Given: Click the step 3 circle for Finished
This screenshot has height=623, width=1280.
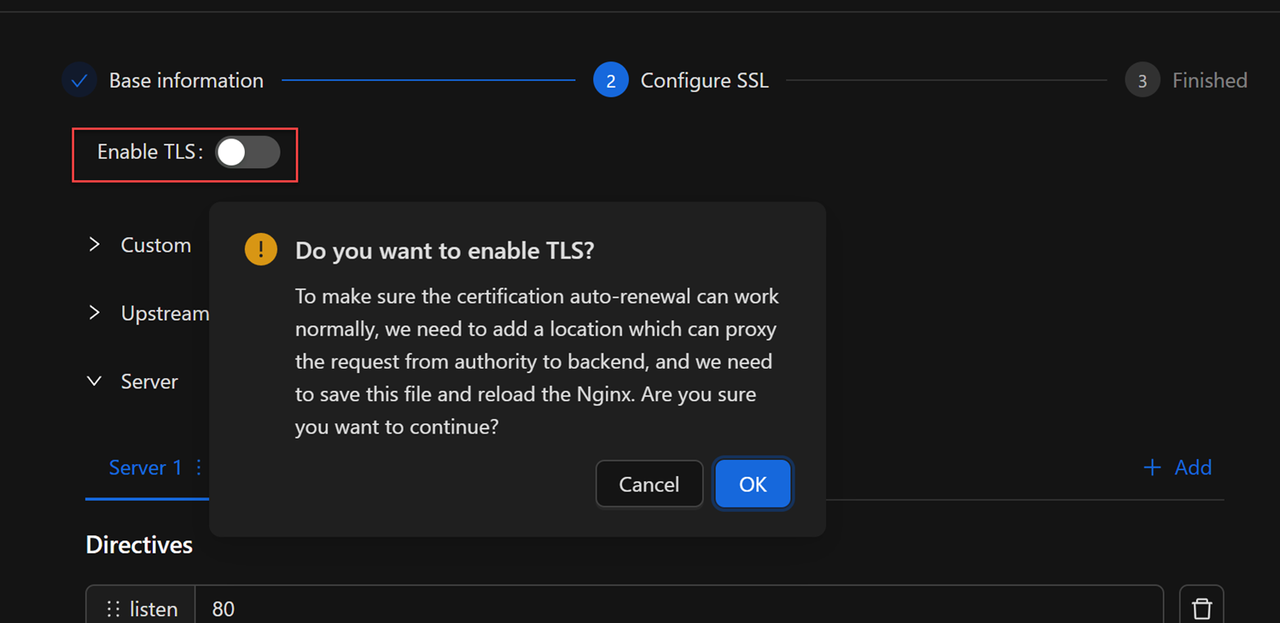Looking at the screenshot, I should 1142,80.
